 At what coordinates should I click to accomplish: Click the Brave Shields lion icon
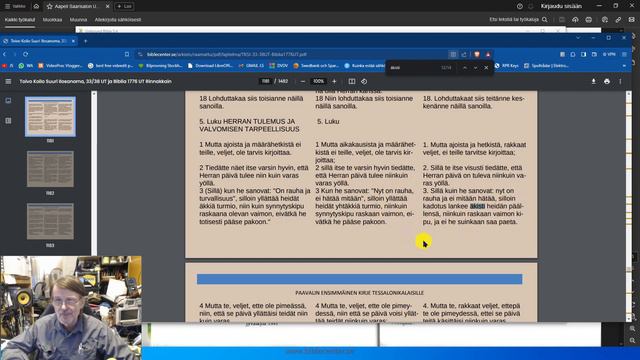pyautogui.click(x=477, y=54)
